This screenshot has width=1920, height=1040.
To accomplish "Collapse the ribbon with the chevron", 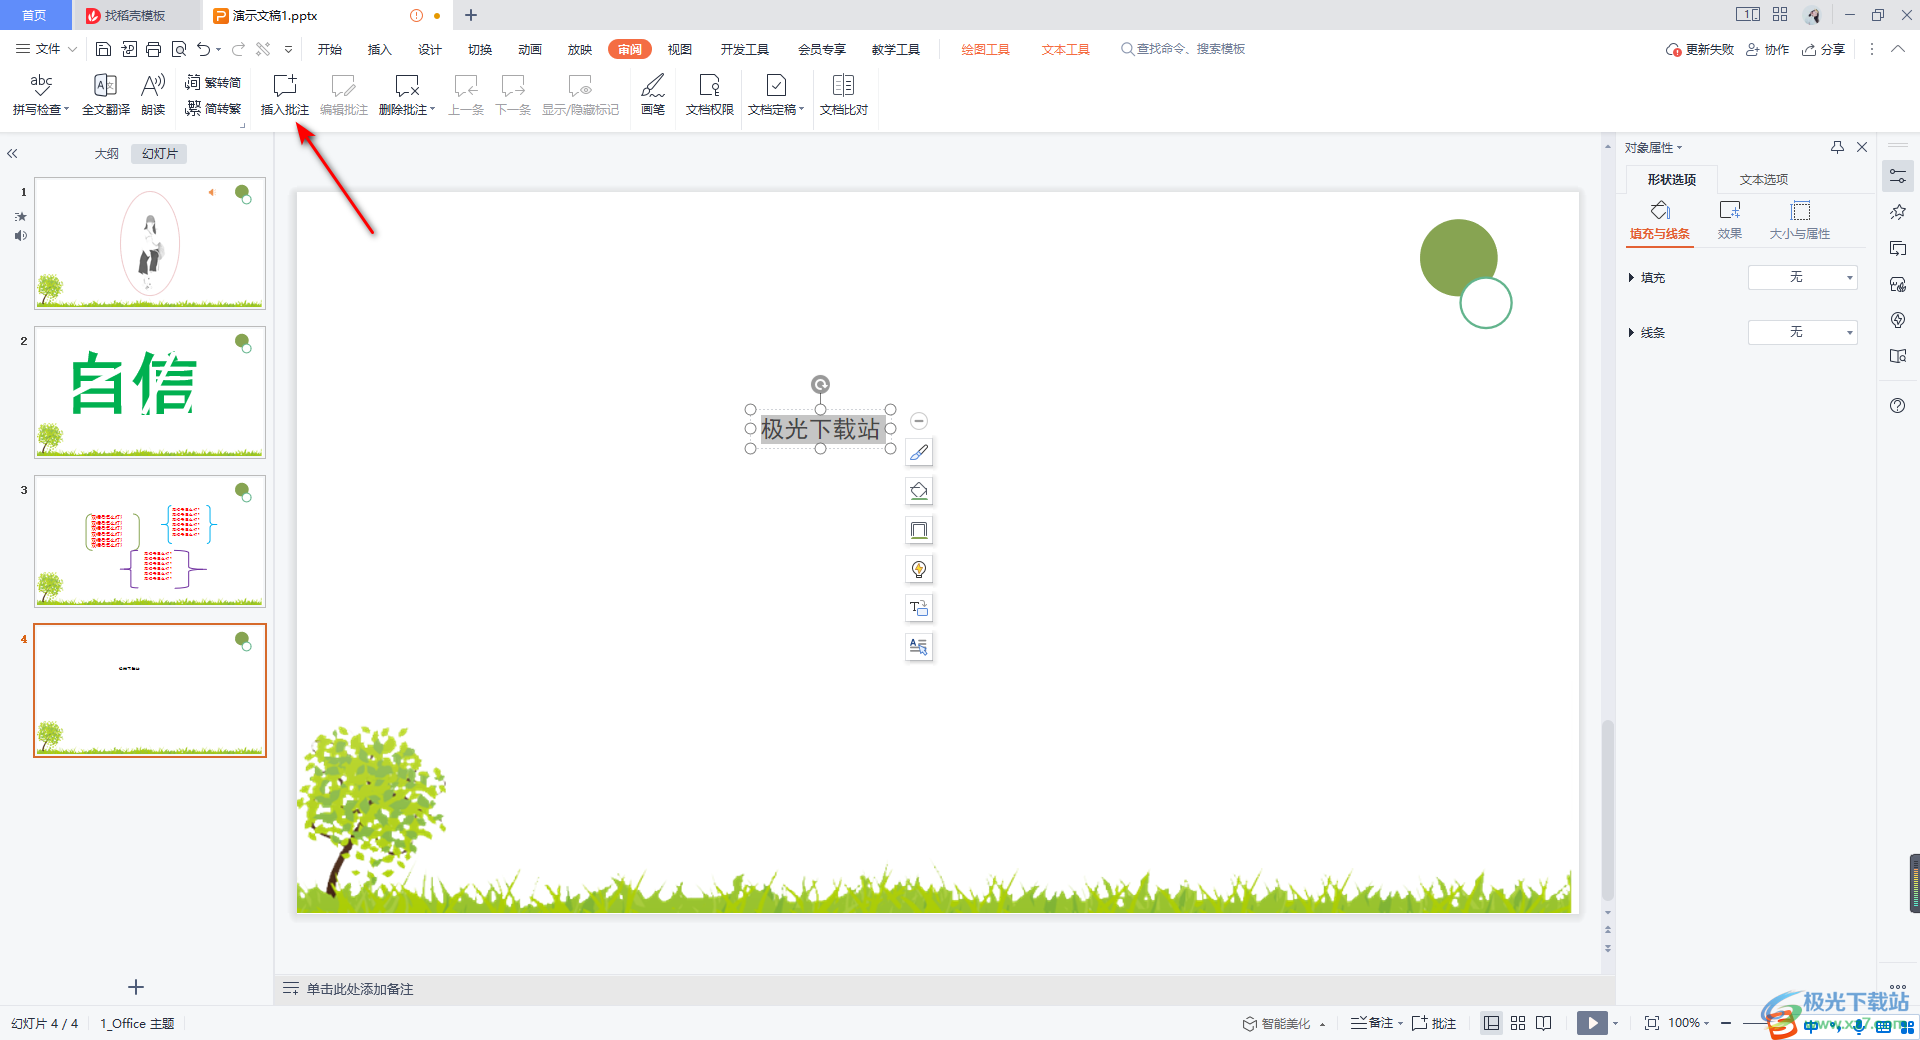I will coord(1898,49).
